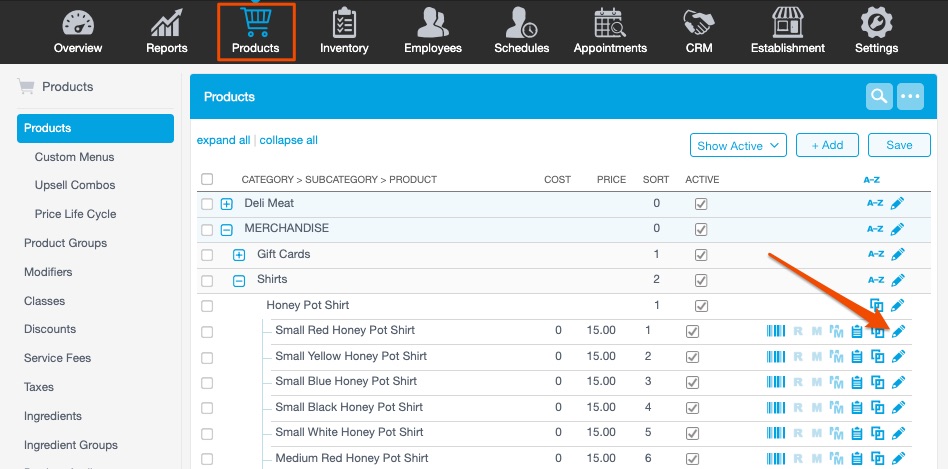
Task: Open Custom Menus in the sidebar
Action: 74,157
